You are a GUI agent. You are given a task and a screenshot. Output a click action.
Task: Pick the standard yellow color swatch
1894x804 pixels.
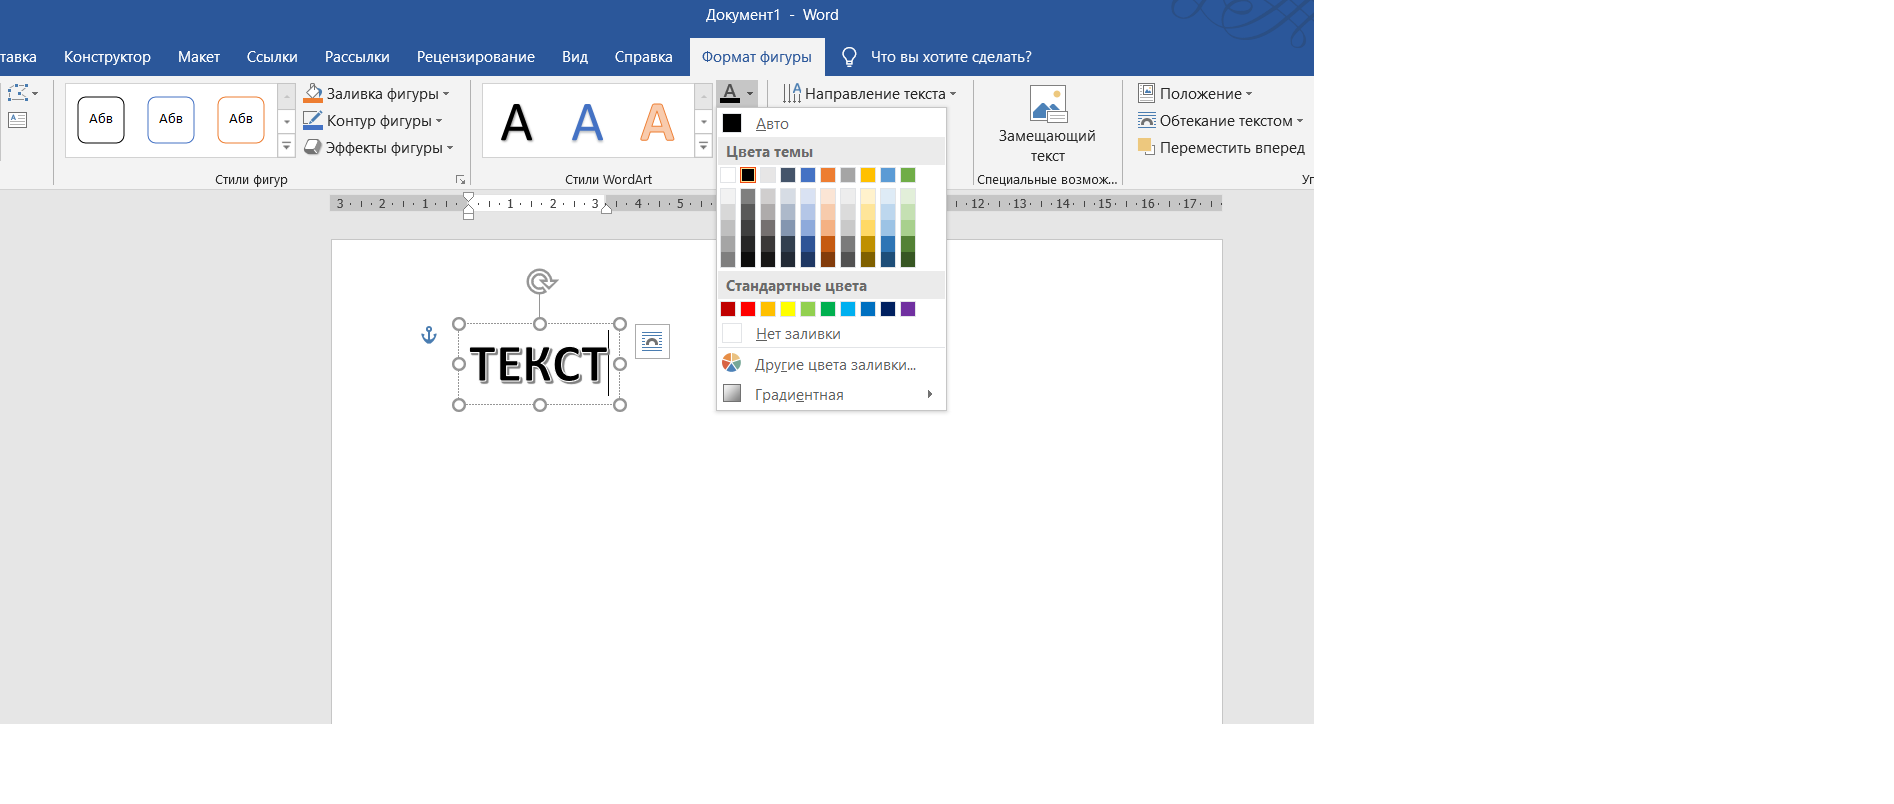(x=788, y=309)
